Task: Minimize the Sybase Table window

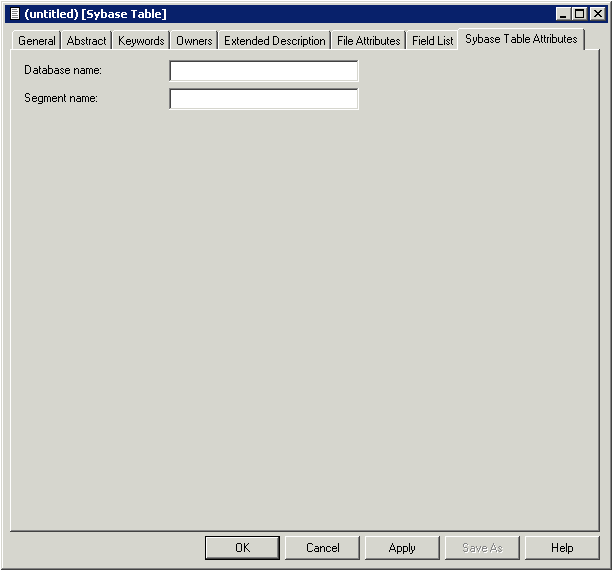Action: [x=563, y=14]
